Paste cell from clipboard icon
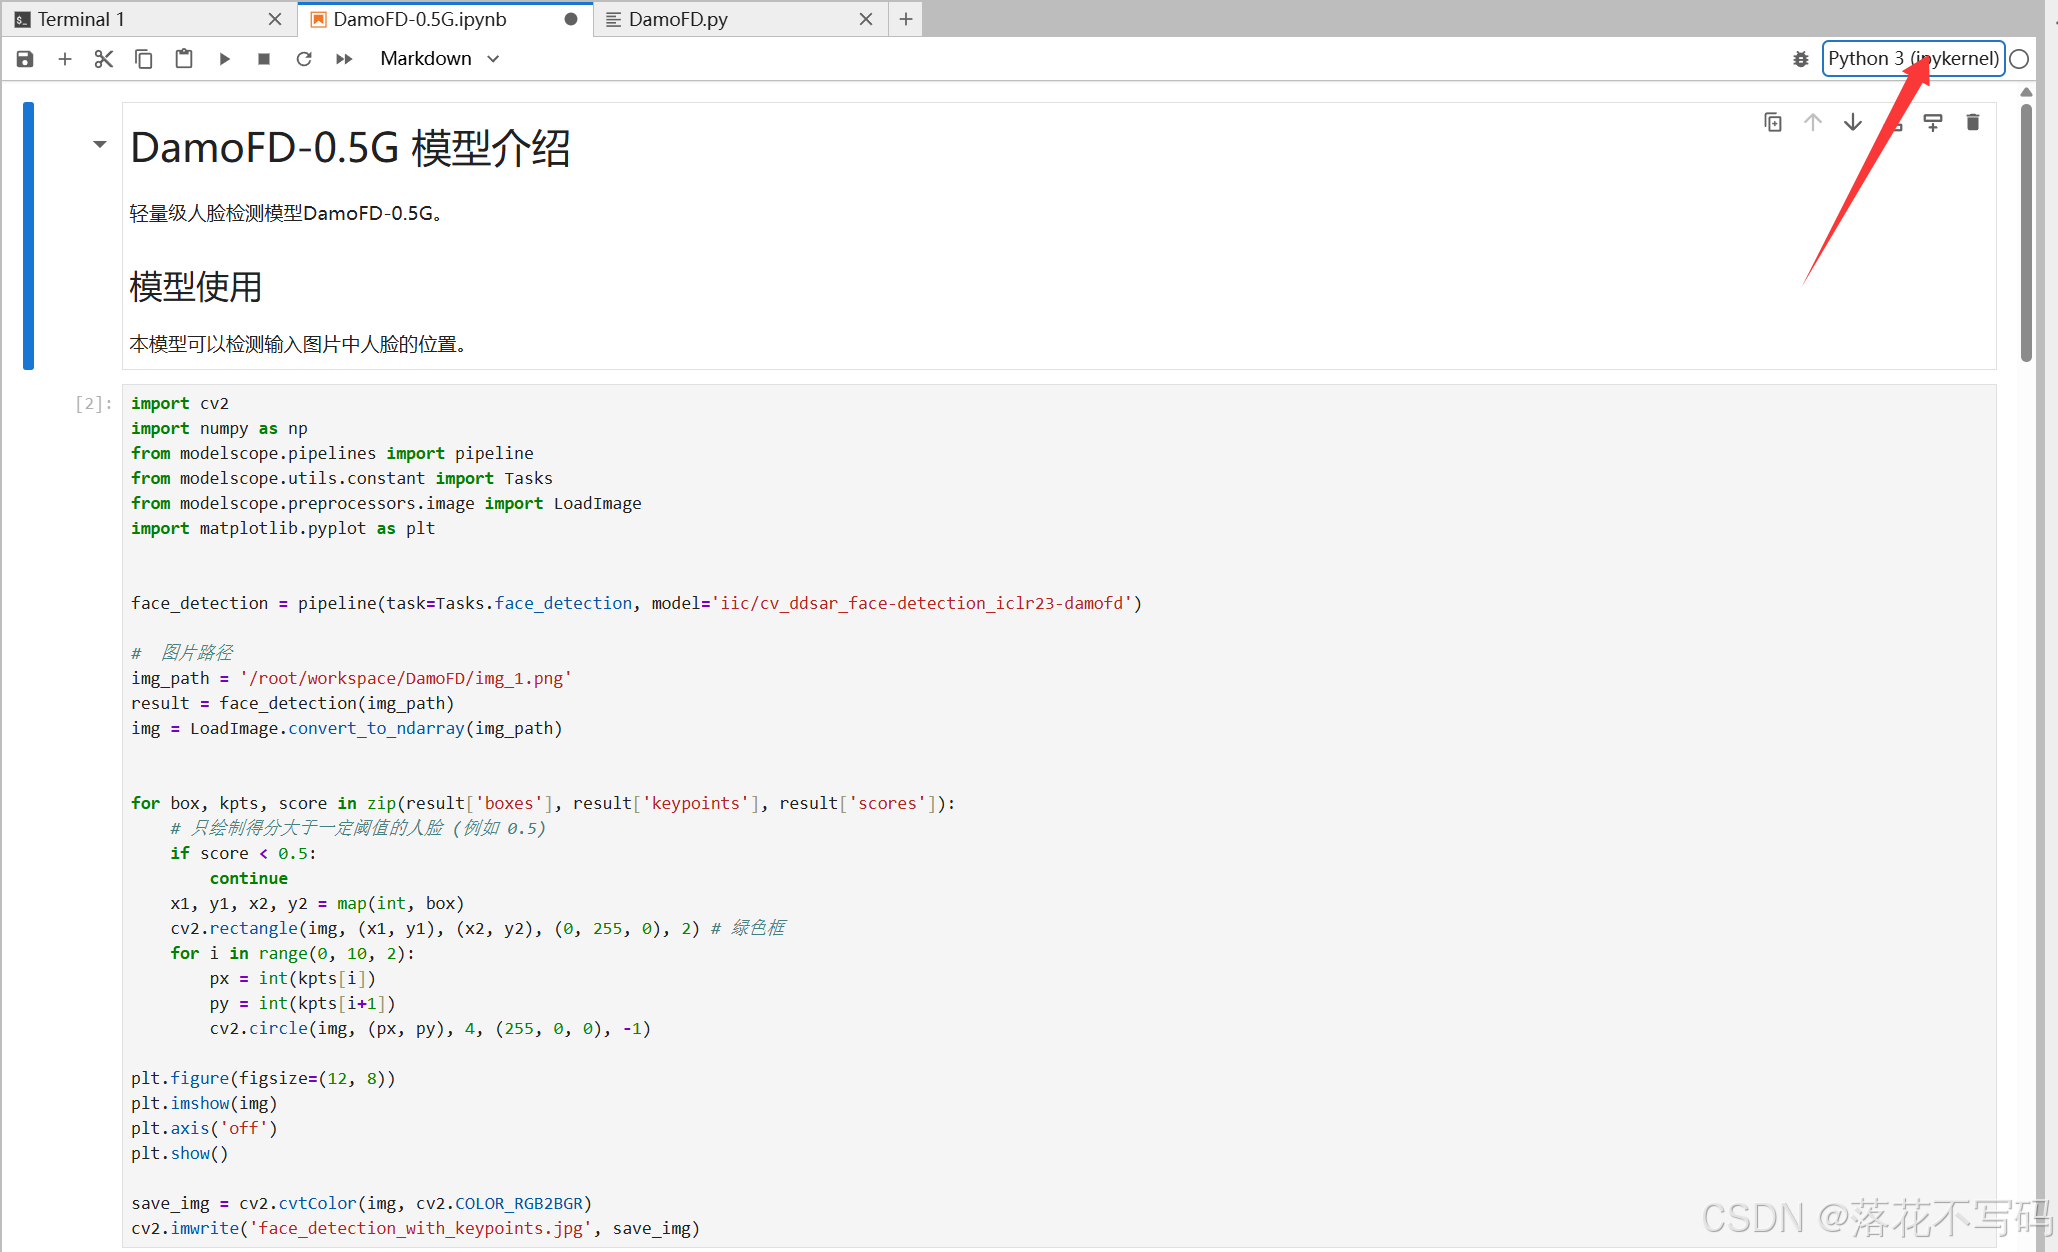 [x=184, y=59]
